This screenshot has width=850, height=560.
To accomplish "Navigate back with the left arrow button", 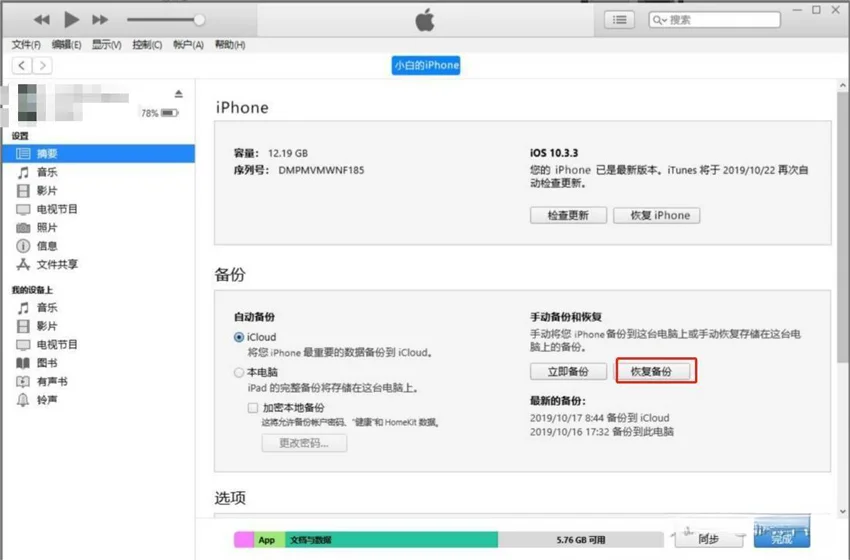I will [23, 65].
